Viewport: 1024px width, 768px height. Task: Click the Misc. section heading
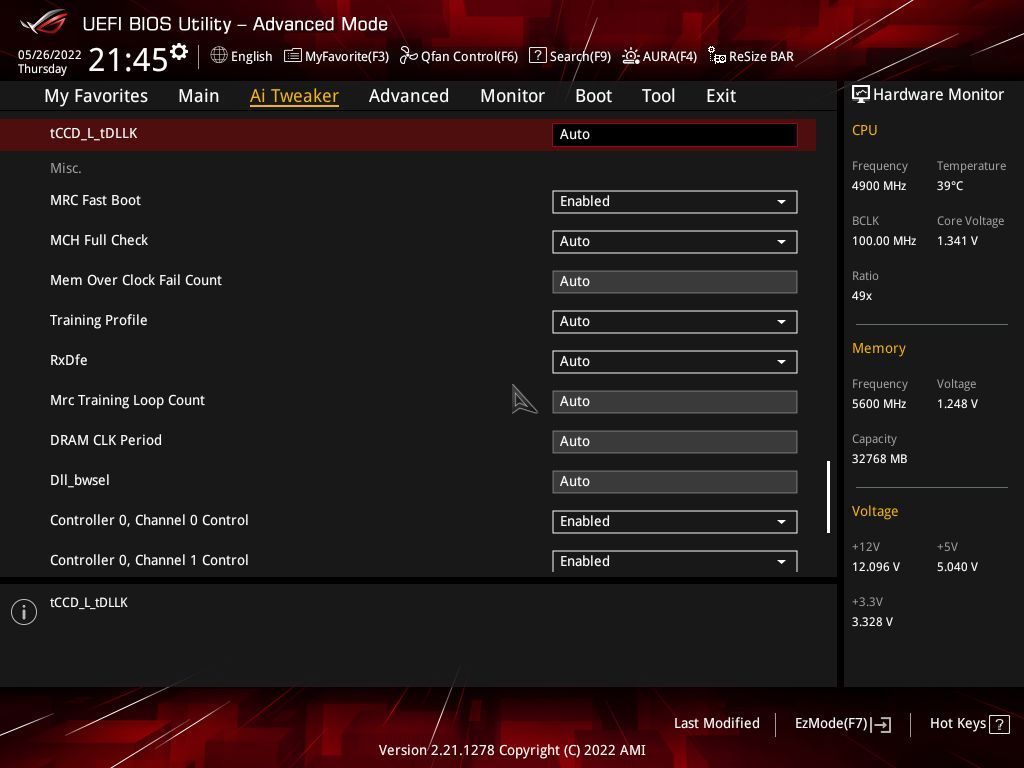[66, 168]
